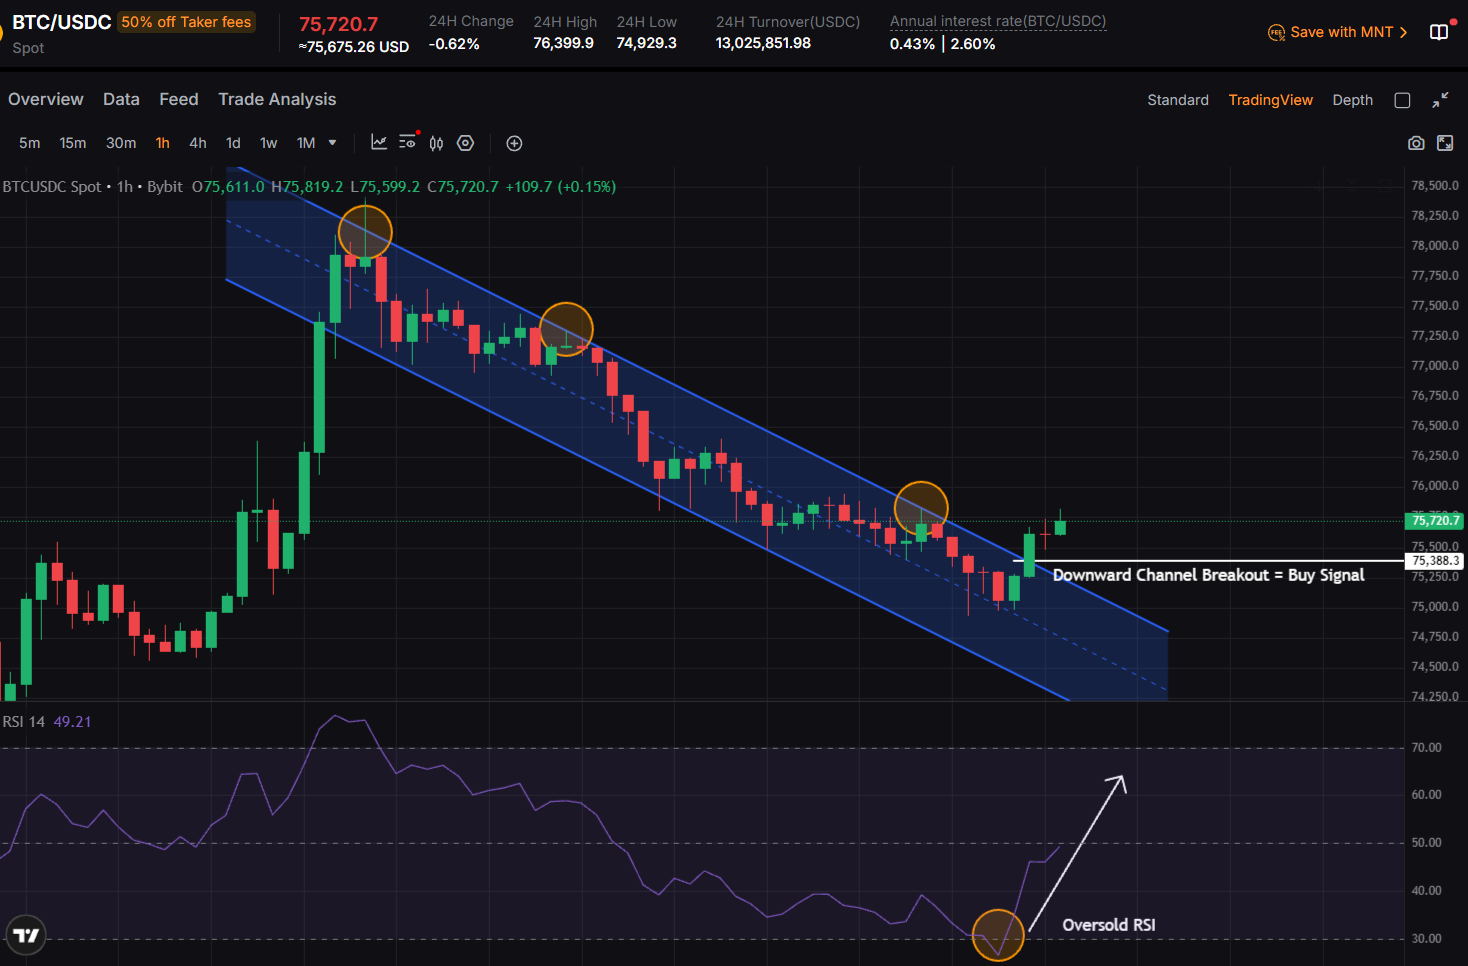
Task: Open the chart indicators icon
Action: (379, 143)
